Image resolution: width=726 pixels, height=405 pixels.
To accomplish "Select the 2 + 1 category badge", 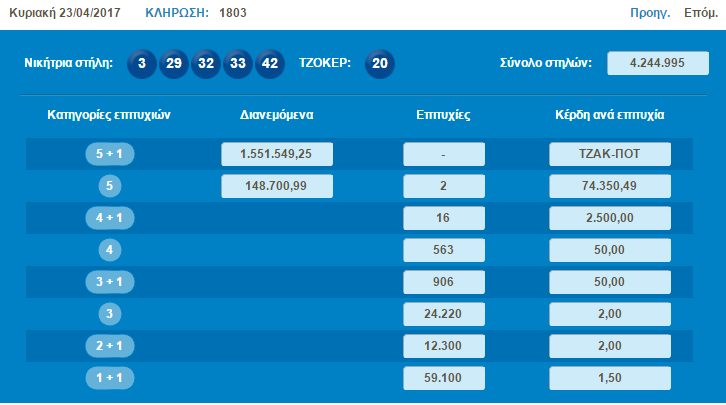I will point(110,346).
